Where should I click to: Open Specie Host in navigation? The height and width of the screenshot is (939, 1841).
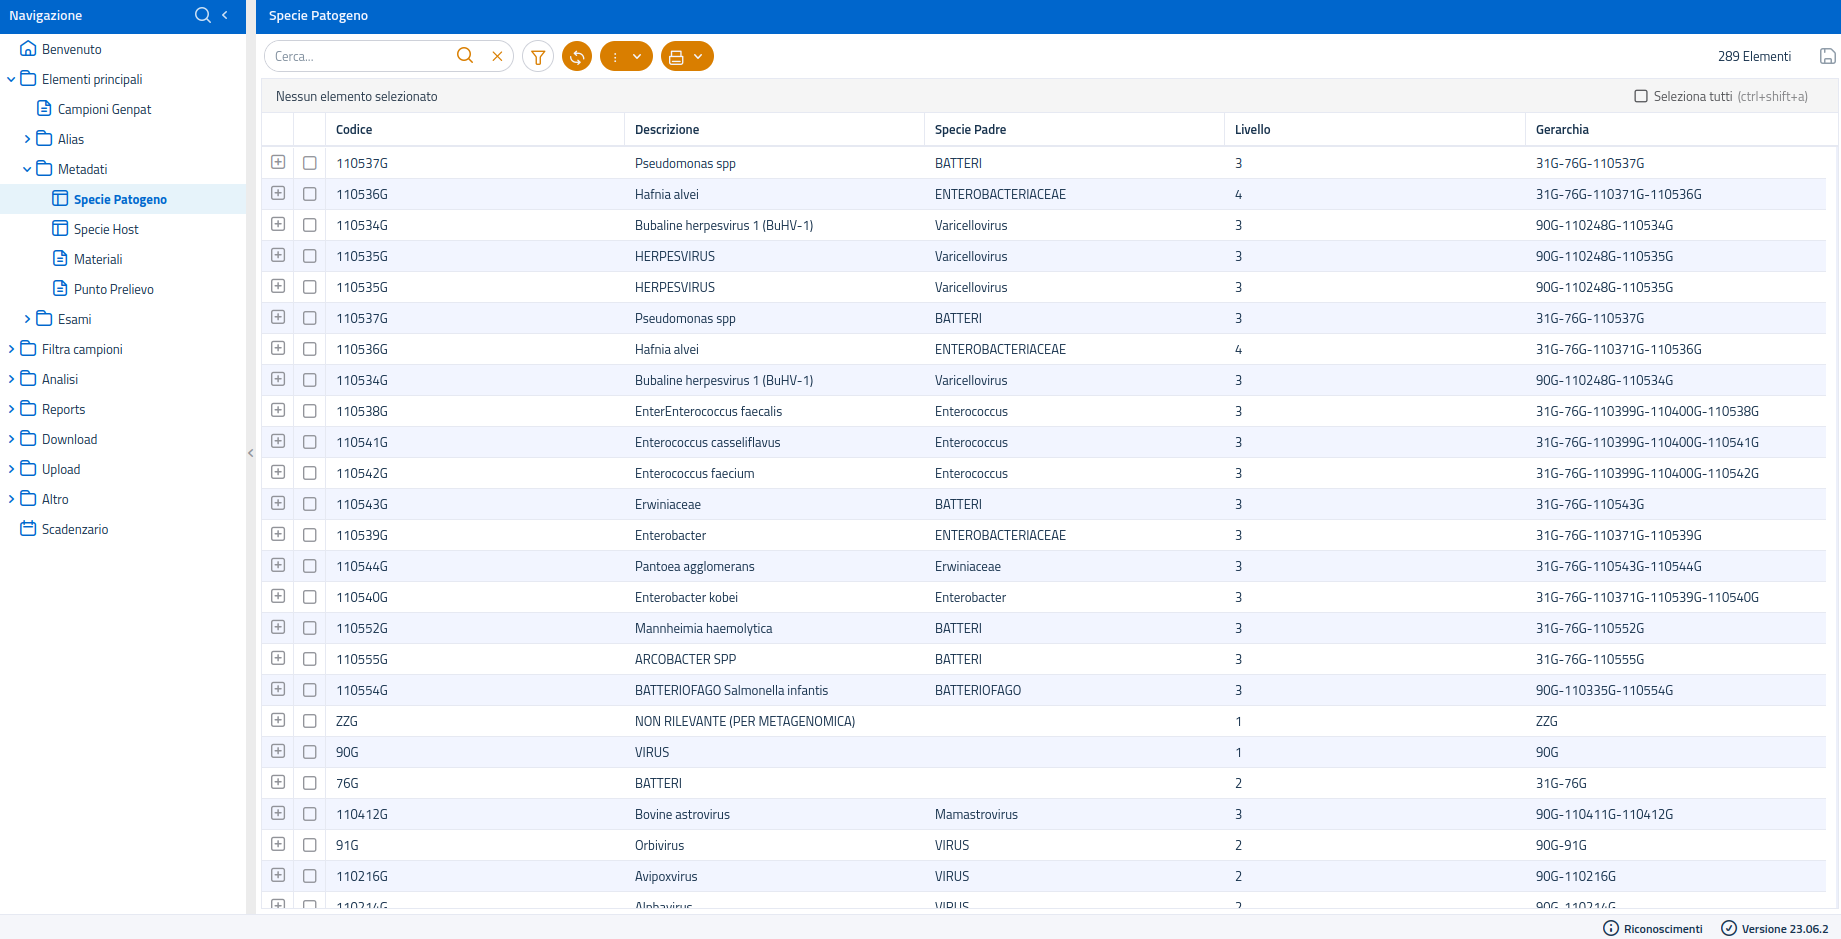[106, 229]
